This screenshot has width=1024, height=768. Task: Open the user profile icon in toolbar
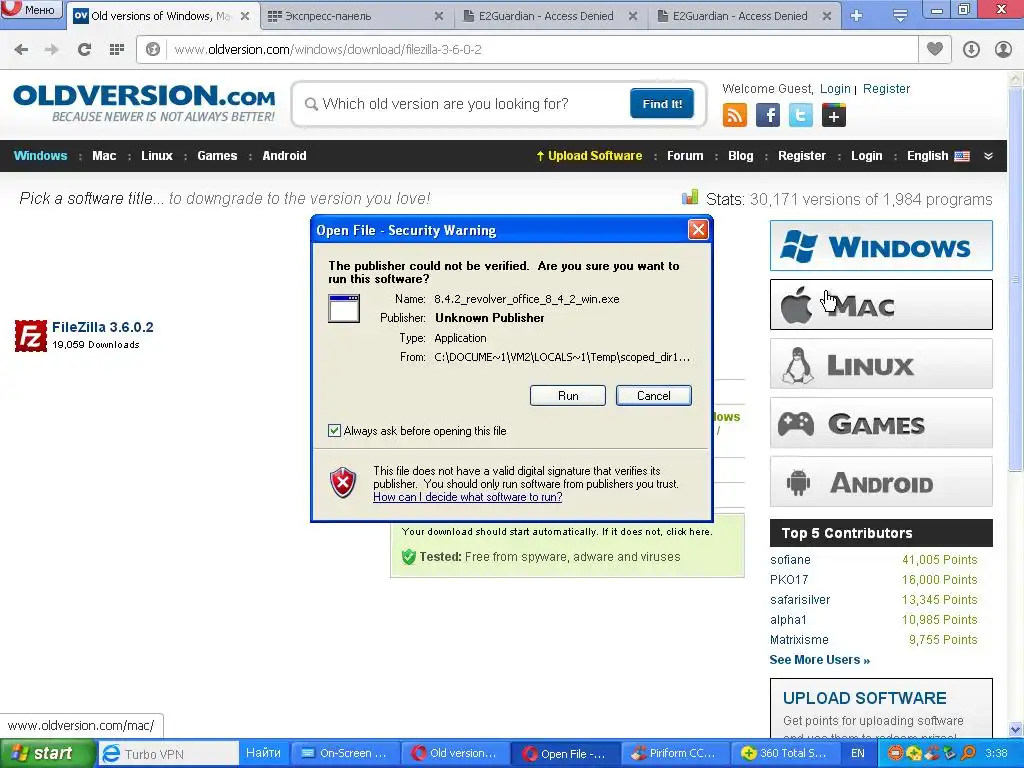pos(1003,49)
